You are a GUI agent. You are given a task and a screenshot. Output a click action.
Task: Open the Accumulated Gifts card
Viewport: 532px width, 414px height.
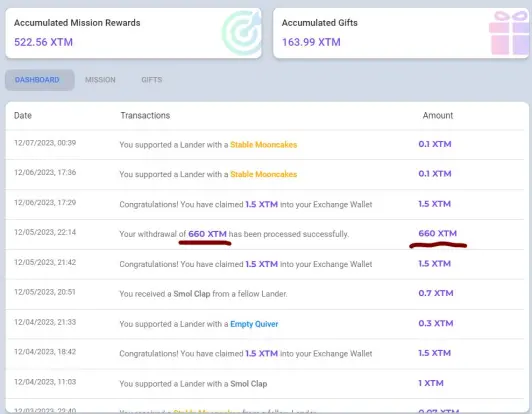(401, 33)
